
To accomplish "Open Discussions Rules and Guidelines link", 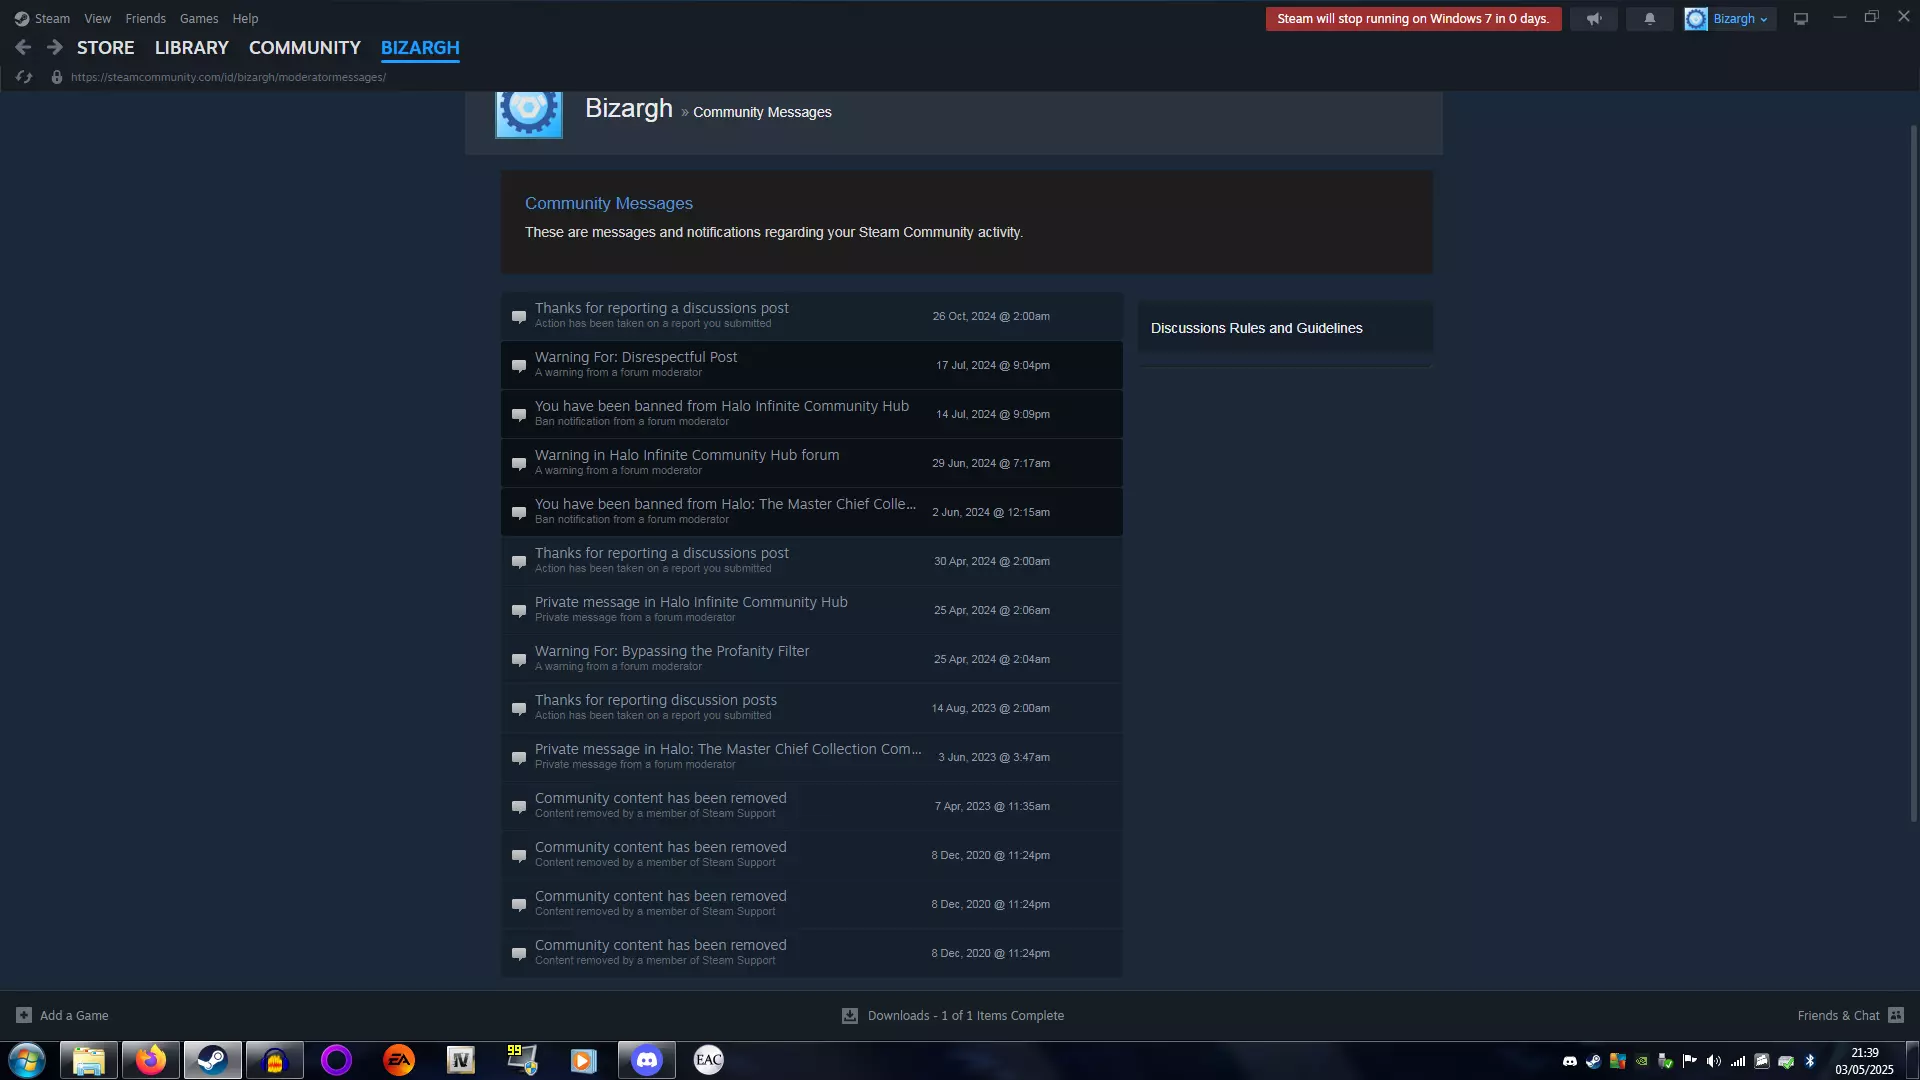I will tap(1256, 328).
